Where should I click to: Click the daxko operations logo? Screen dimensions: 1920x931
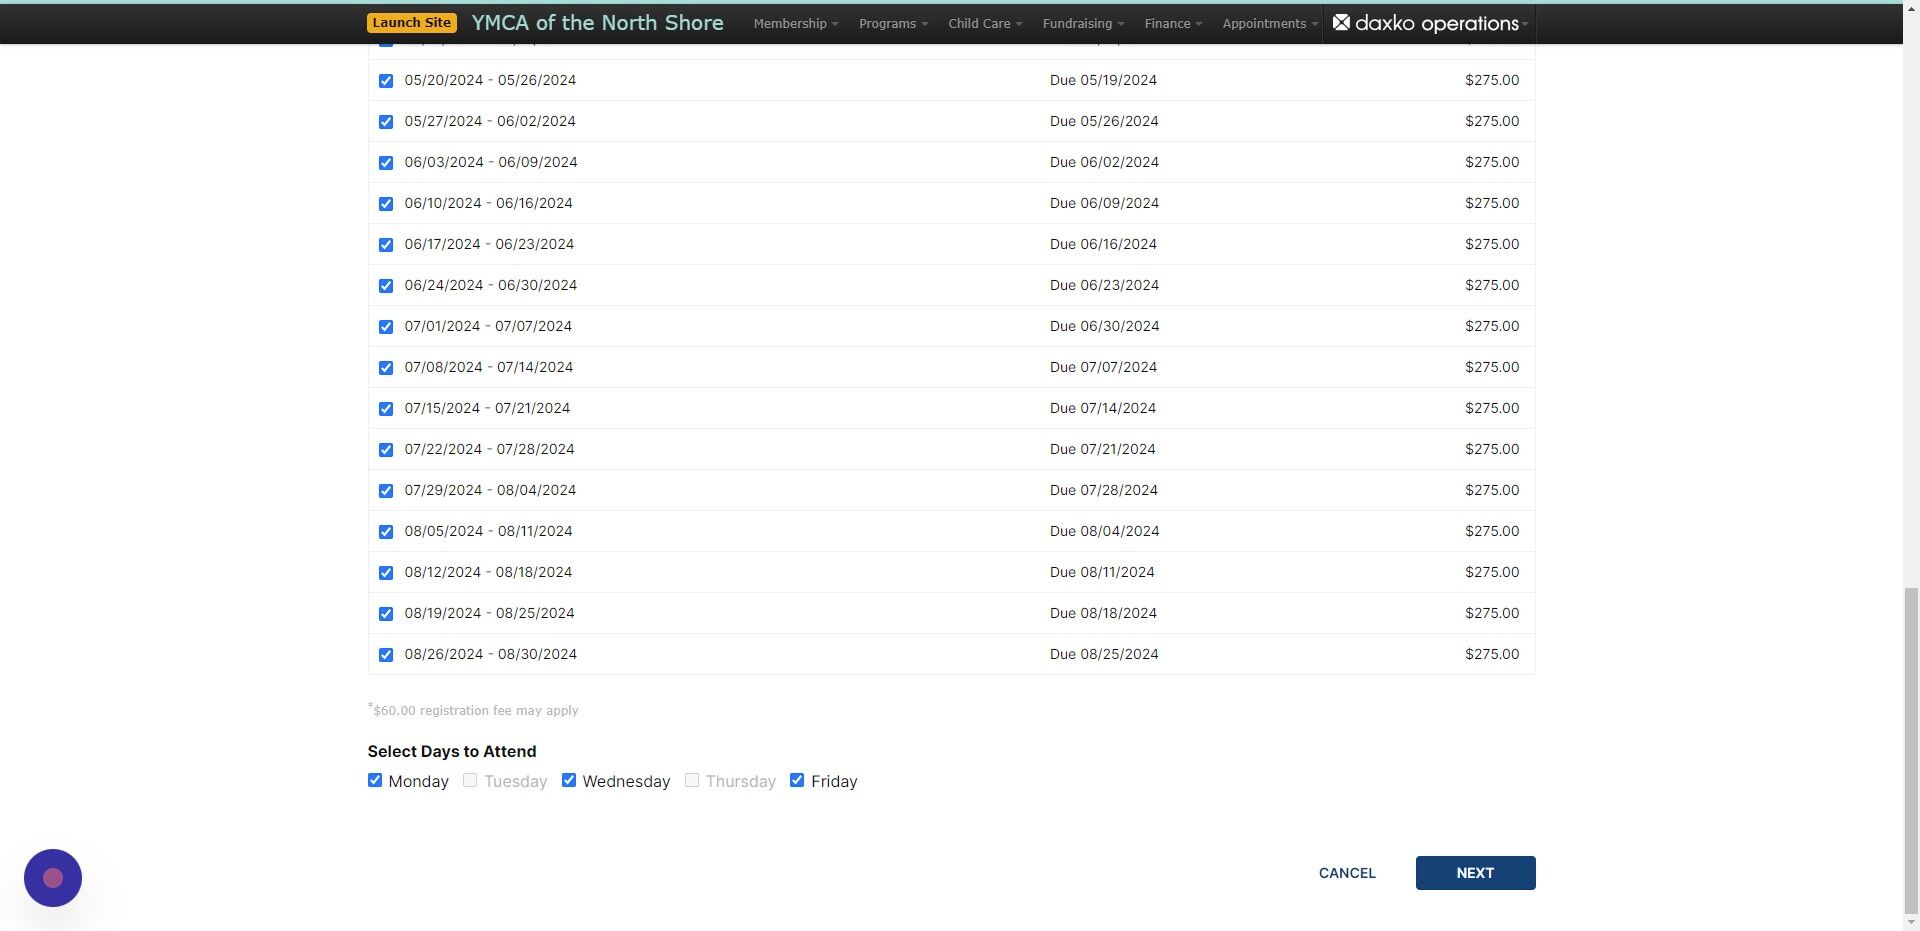[1424, 23]
